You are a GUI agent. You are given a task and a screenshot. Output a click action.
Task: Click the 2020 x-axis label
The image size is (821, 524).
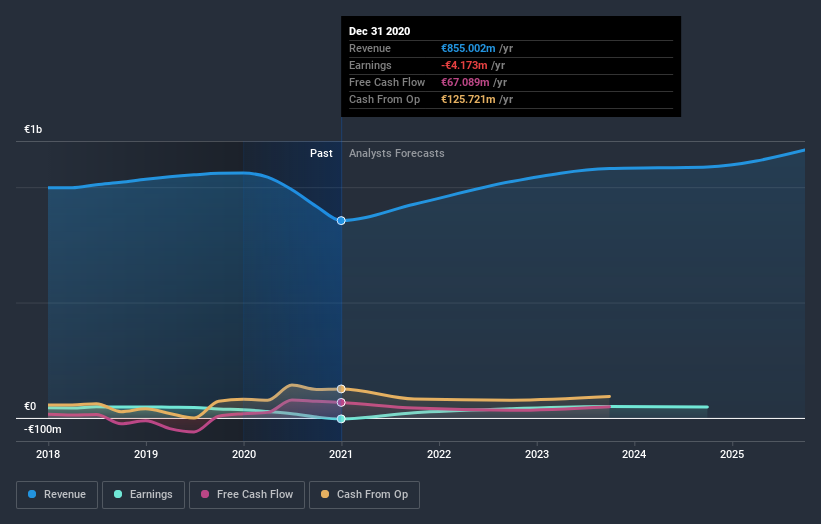tap(244, 454)
